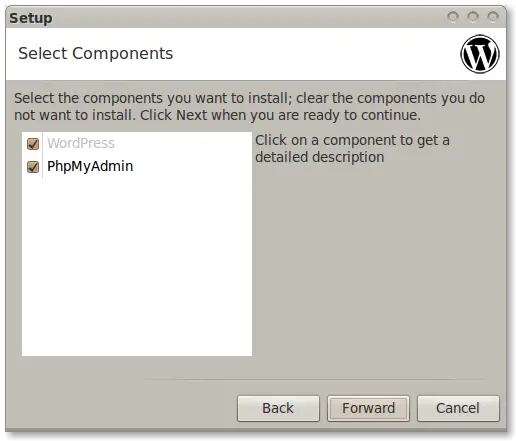The image size is (516, 441).
Task: Click the middle circular window control
Action: click(473, 16)
